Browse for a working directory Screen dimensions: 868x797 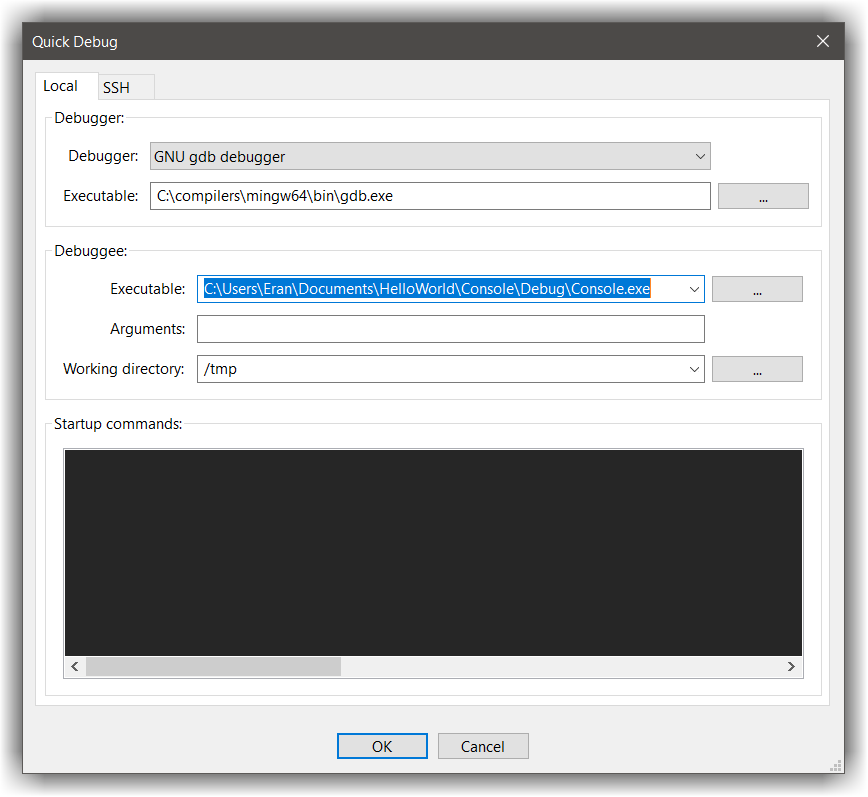(x=757, y=369)
